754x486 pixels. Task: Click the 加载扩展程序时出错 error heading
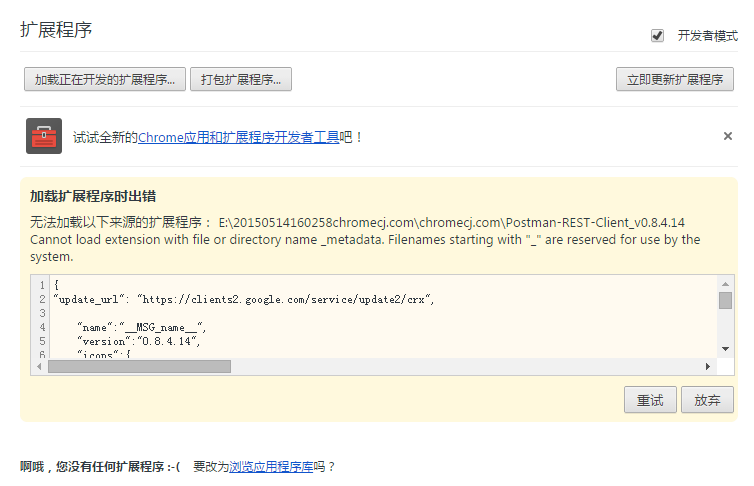[x=93, y=196]
